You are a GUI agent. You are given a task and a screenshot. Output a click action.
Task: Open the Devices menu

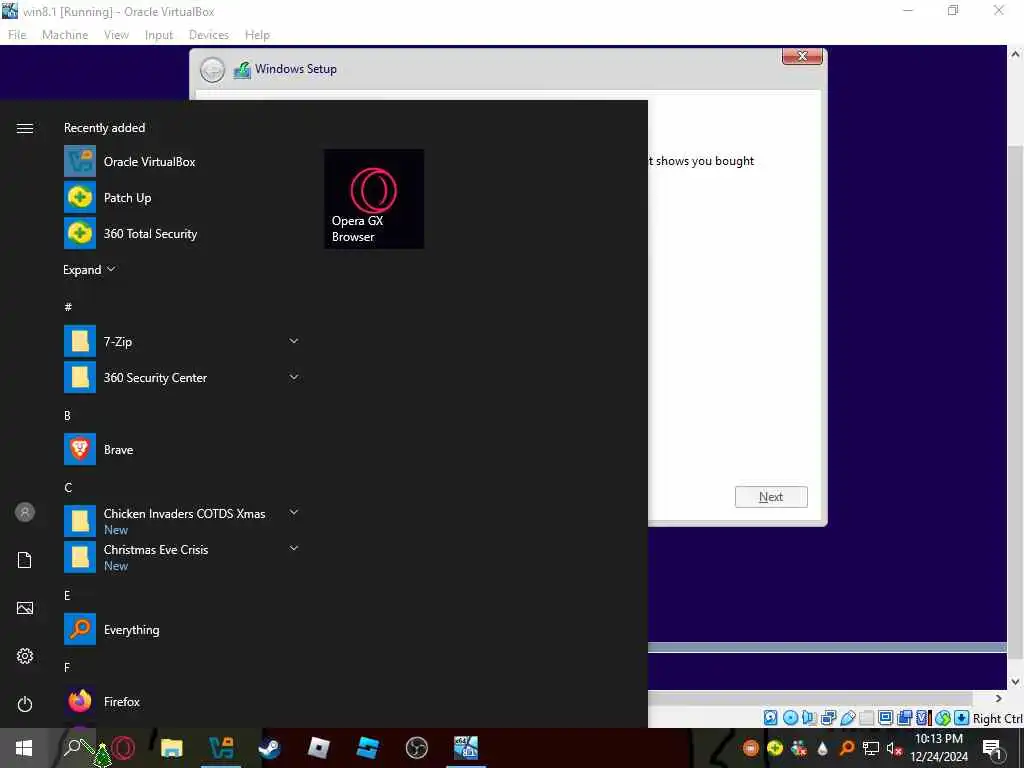coord(209,35)
